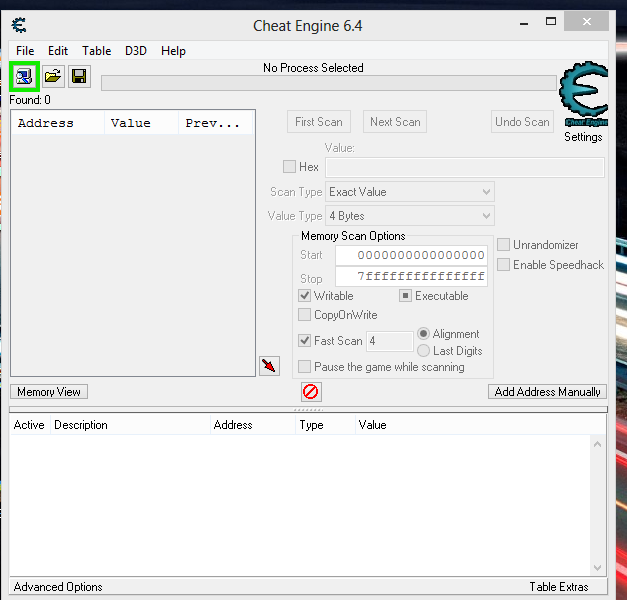Open the File menu
This screenshot has height=600, width=627.
click(25, 51)
